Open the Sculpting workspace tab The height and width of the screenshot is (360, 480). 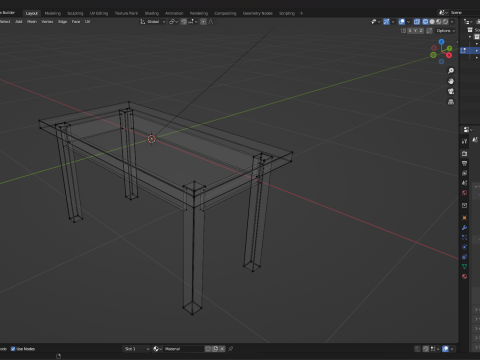(x=75, y=13)
